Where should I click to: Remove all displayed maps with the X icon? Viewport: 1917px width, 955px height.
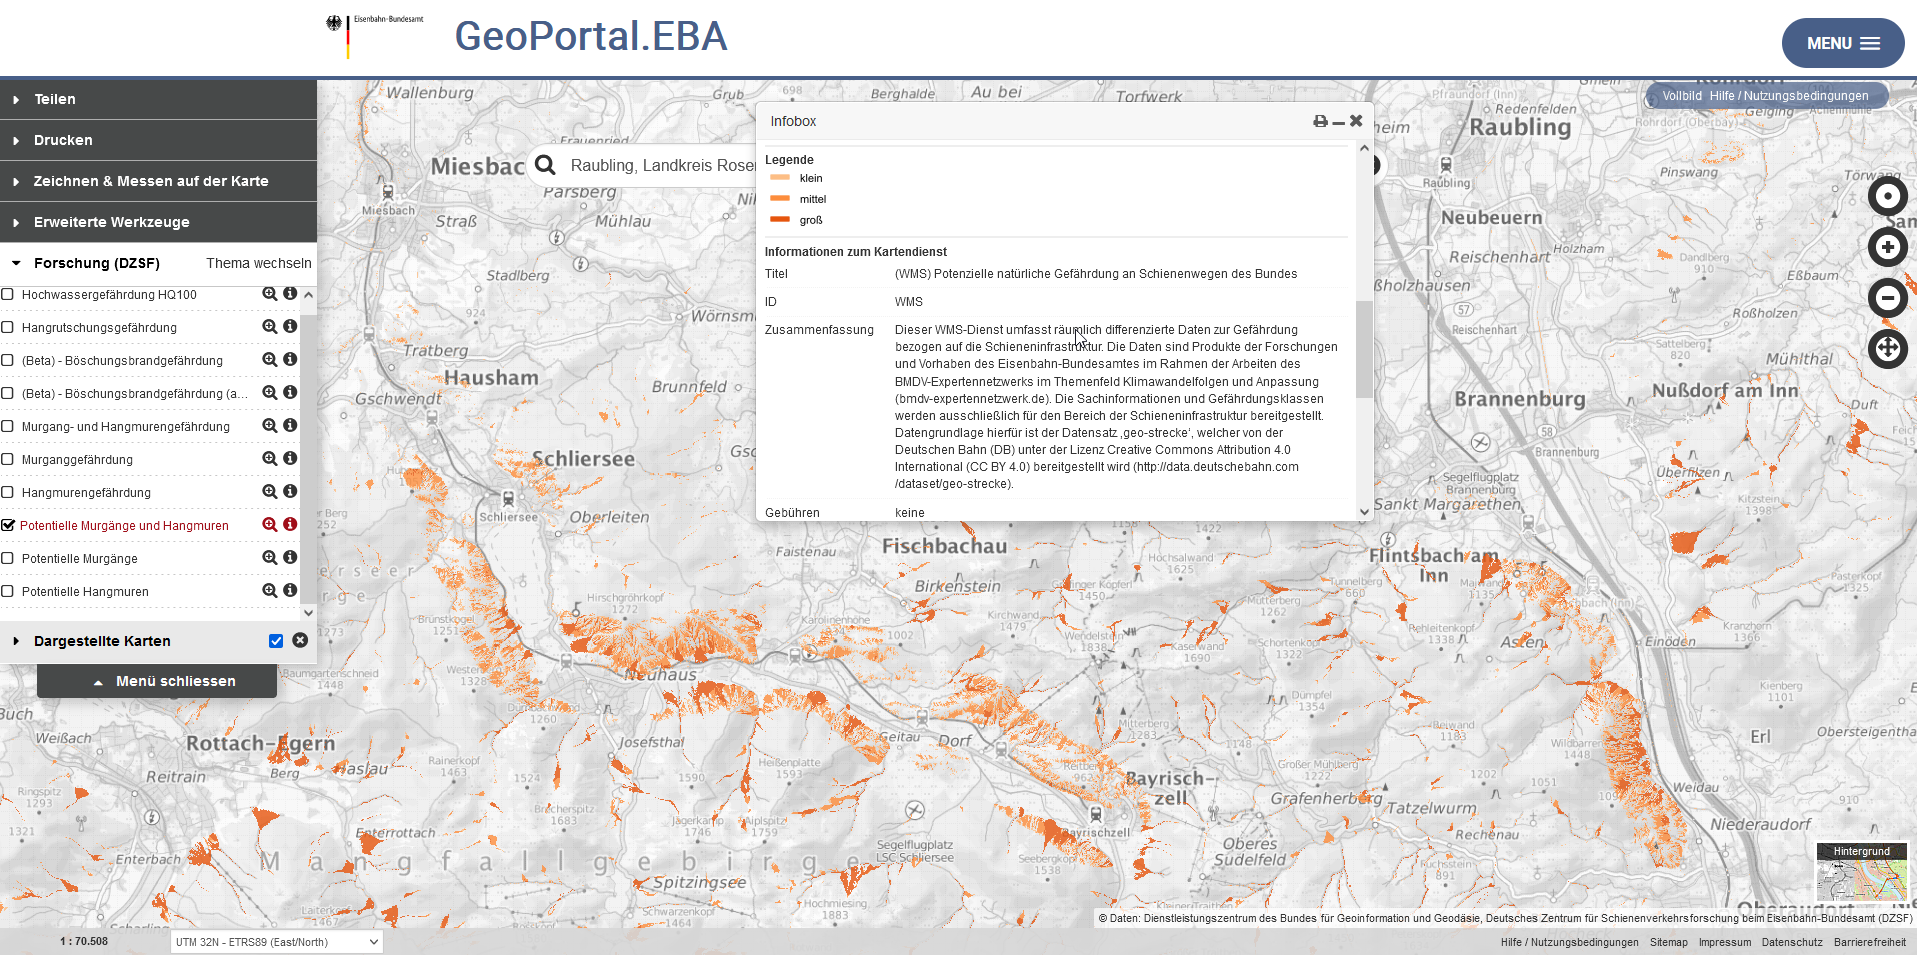pos(300,640)
